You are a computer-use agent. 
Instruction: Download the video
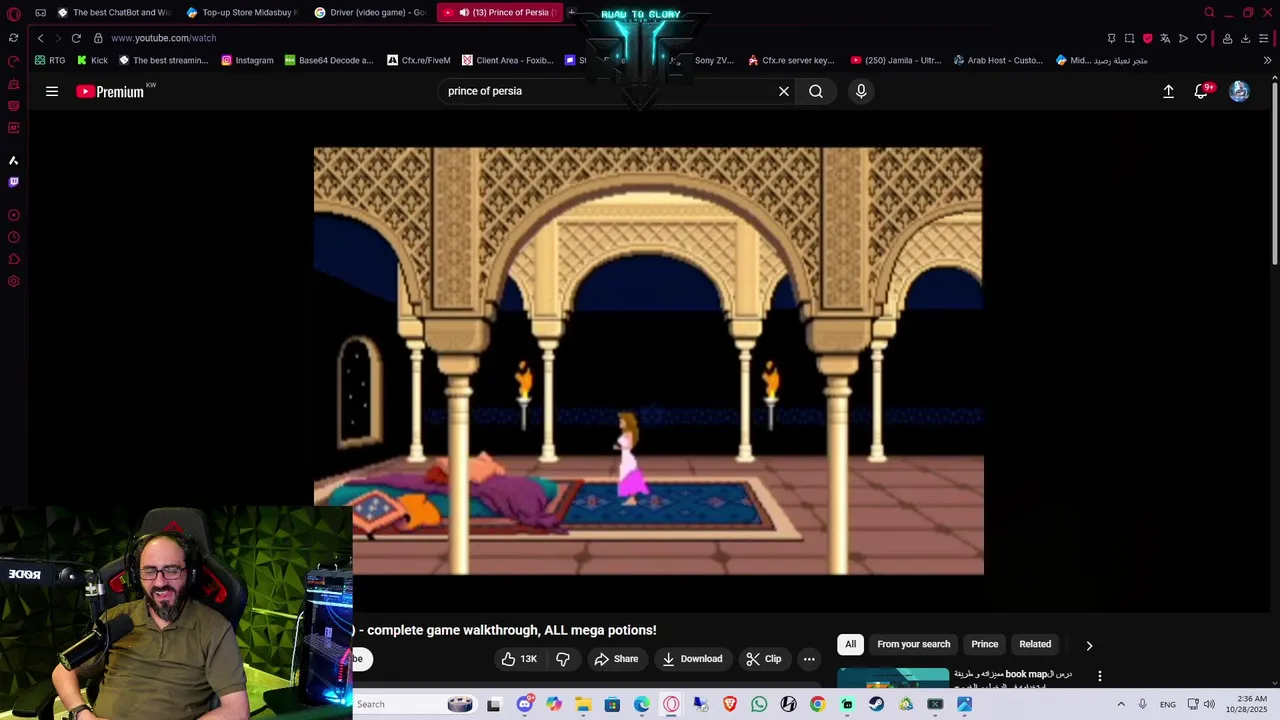[x=692, y=659]
